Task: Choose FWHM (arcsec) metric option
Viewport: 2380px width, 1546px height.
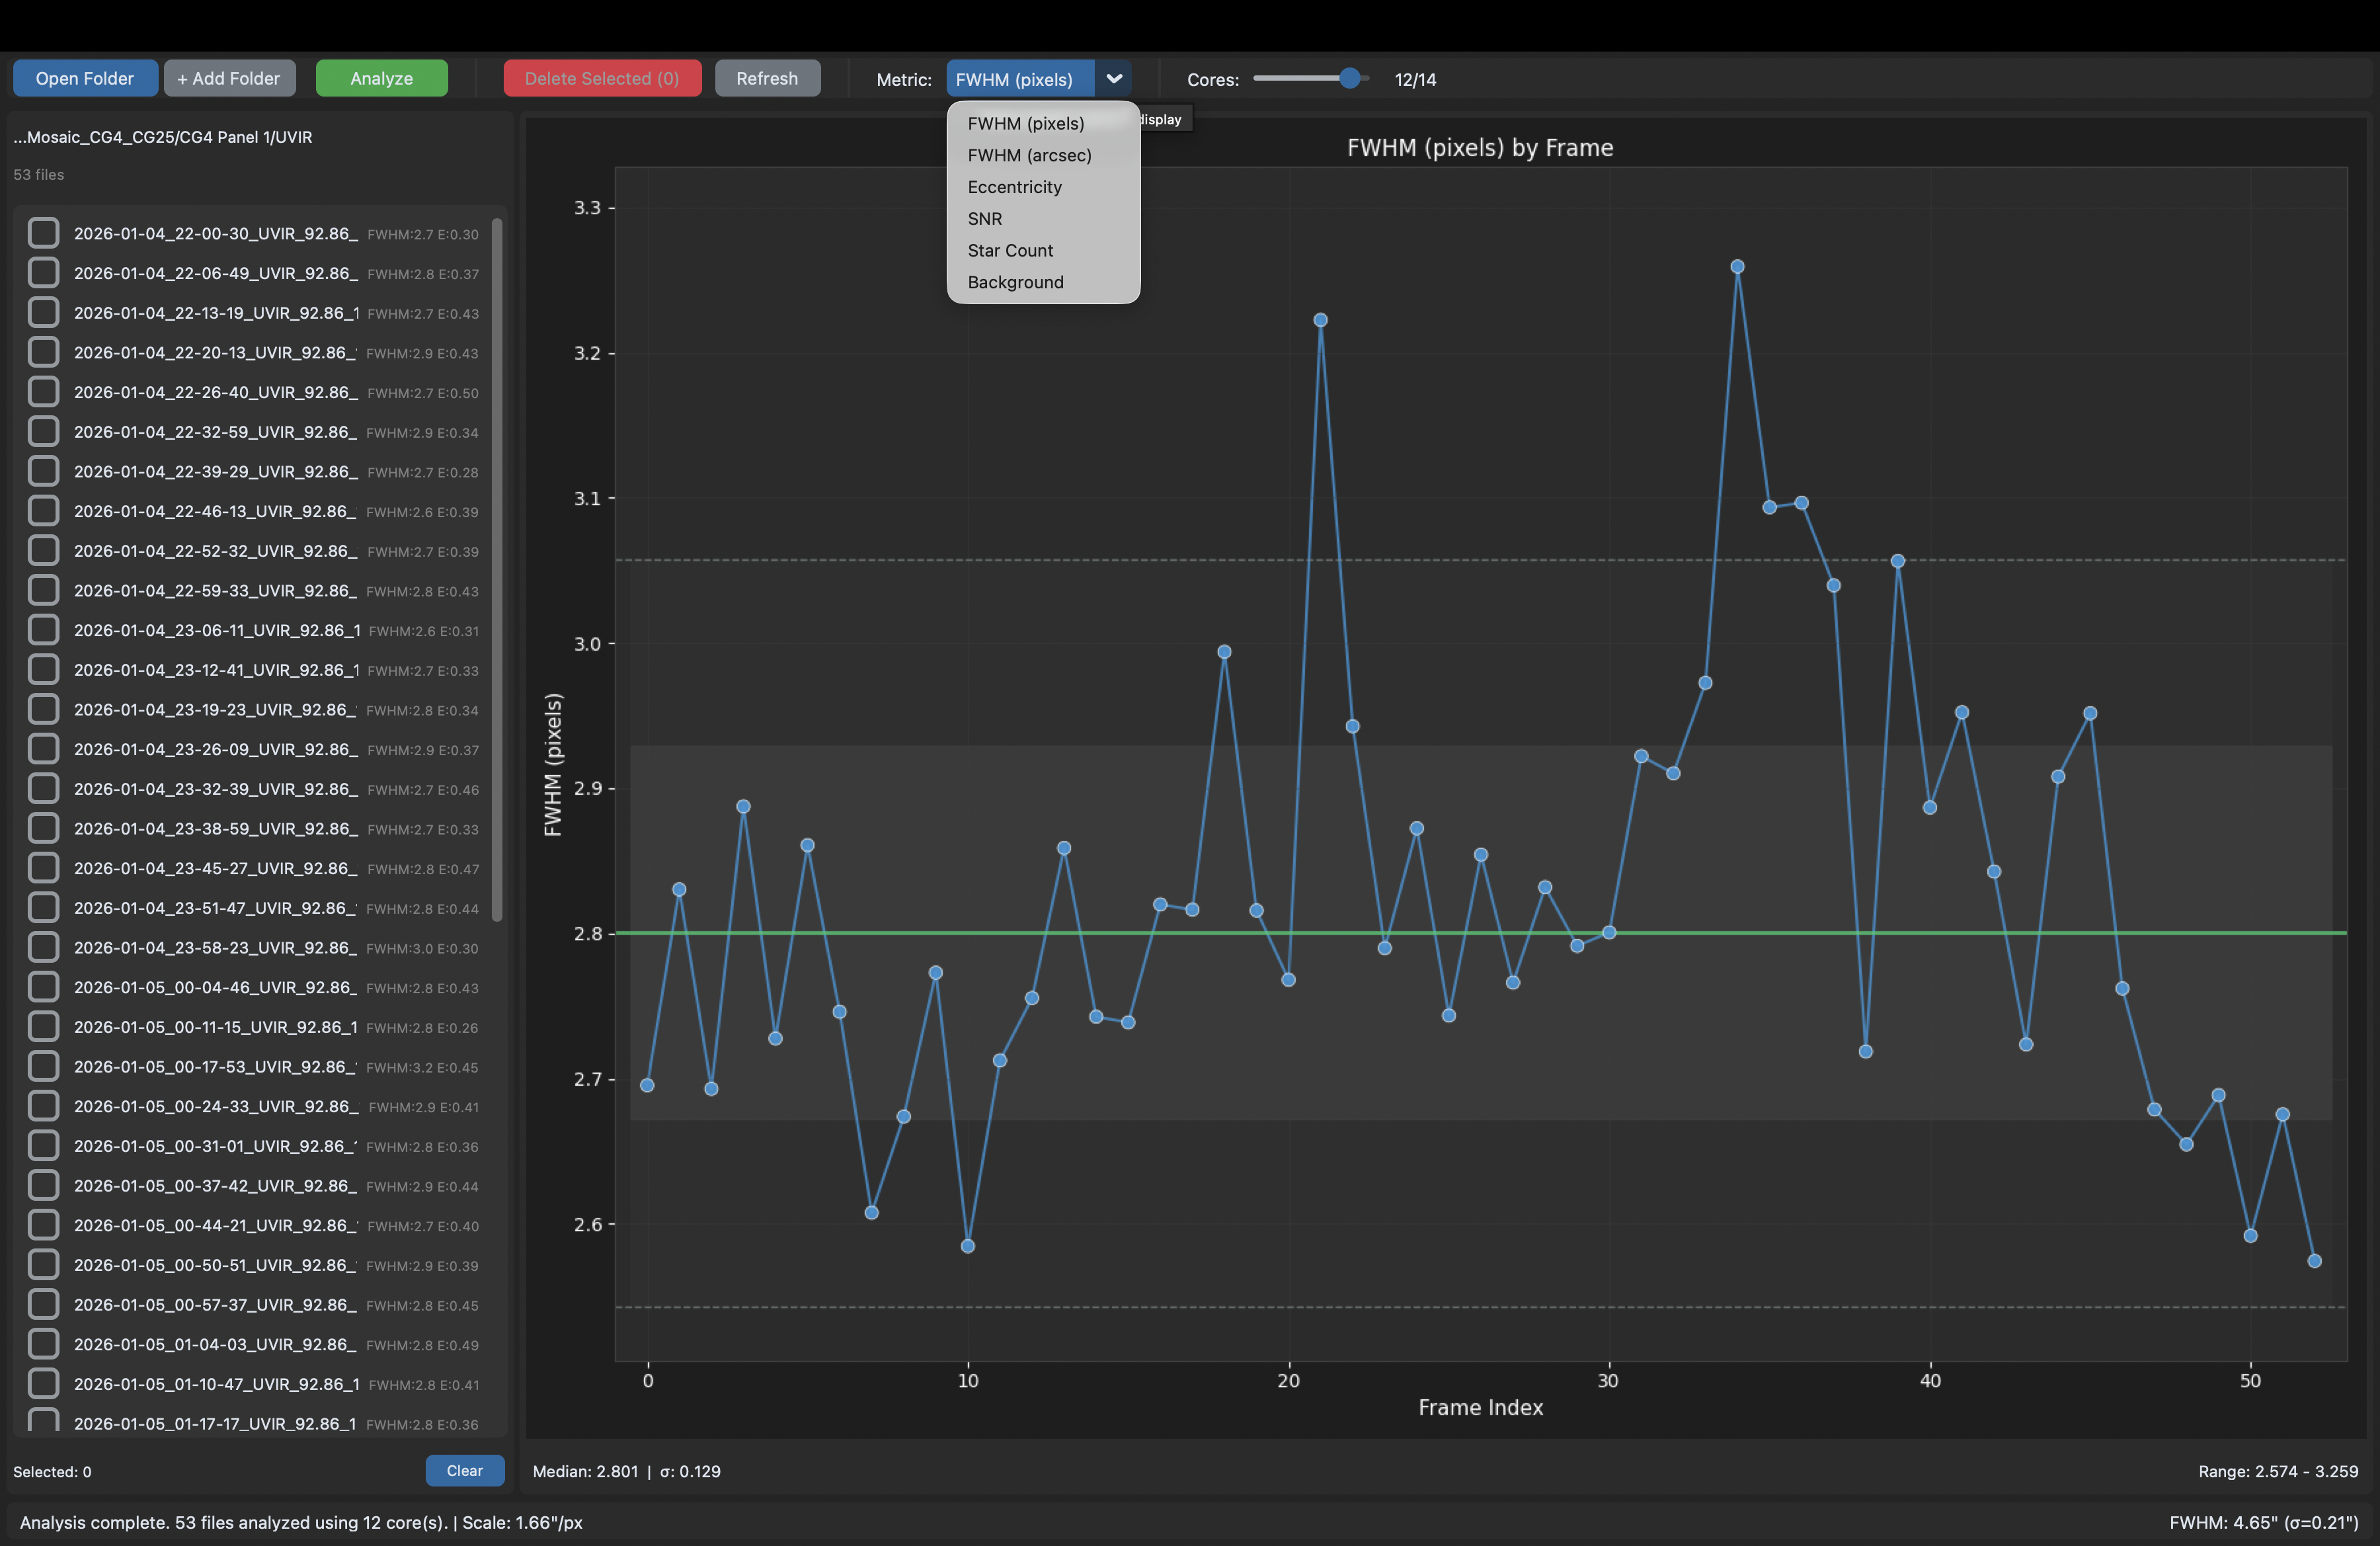Action: (x=1029, y=155)
